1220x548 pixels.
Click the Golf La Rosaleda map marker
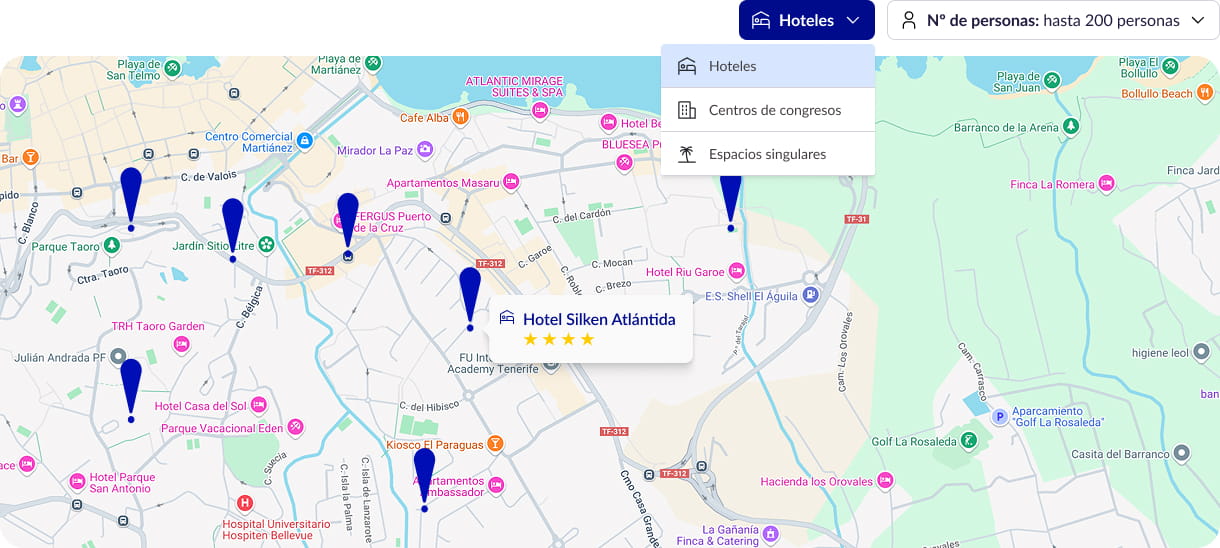(x=968, y=440)
